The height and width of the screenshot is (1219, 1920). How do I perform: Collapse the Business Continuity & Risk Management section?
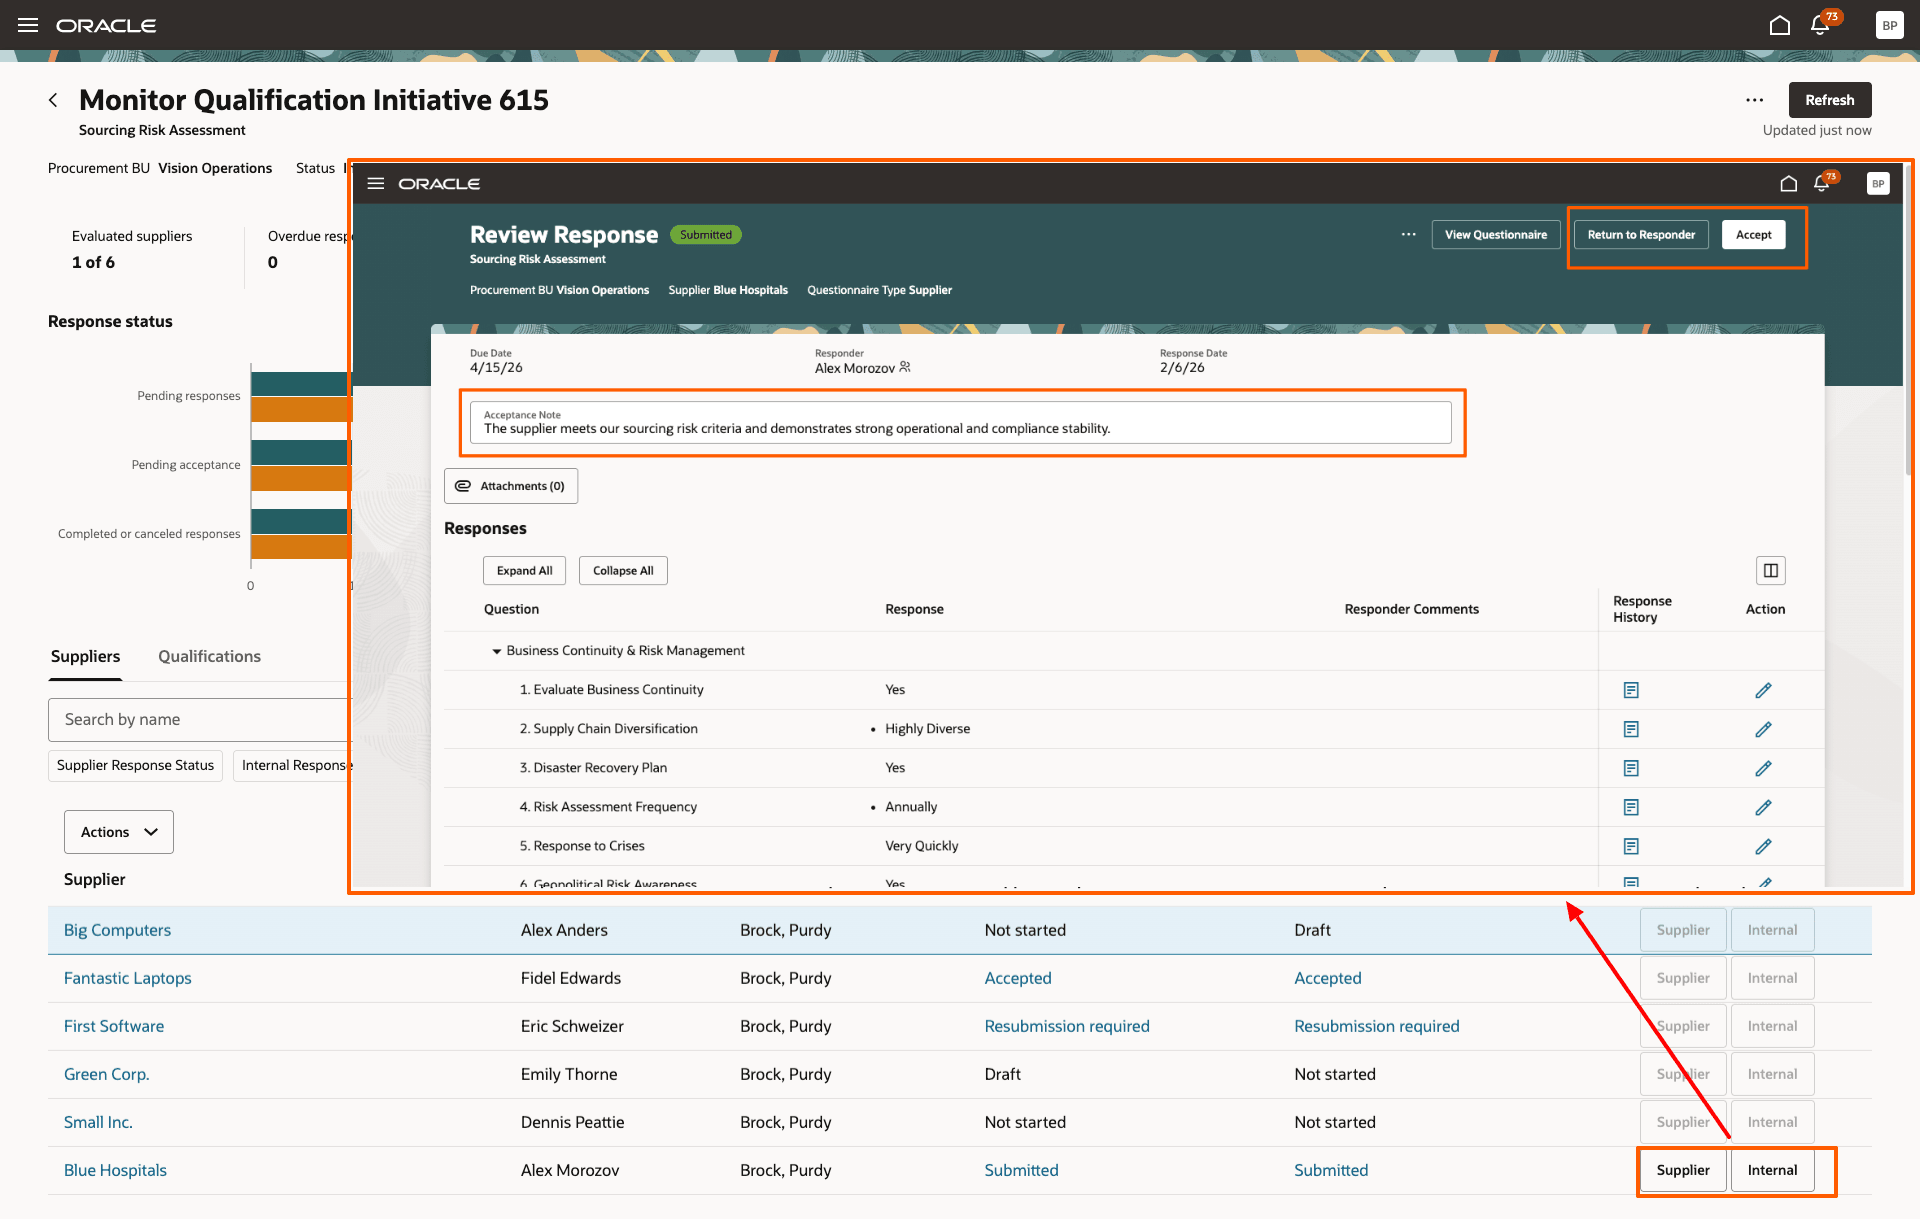coord(496,651)
